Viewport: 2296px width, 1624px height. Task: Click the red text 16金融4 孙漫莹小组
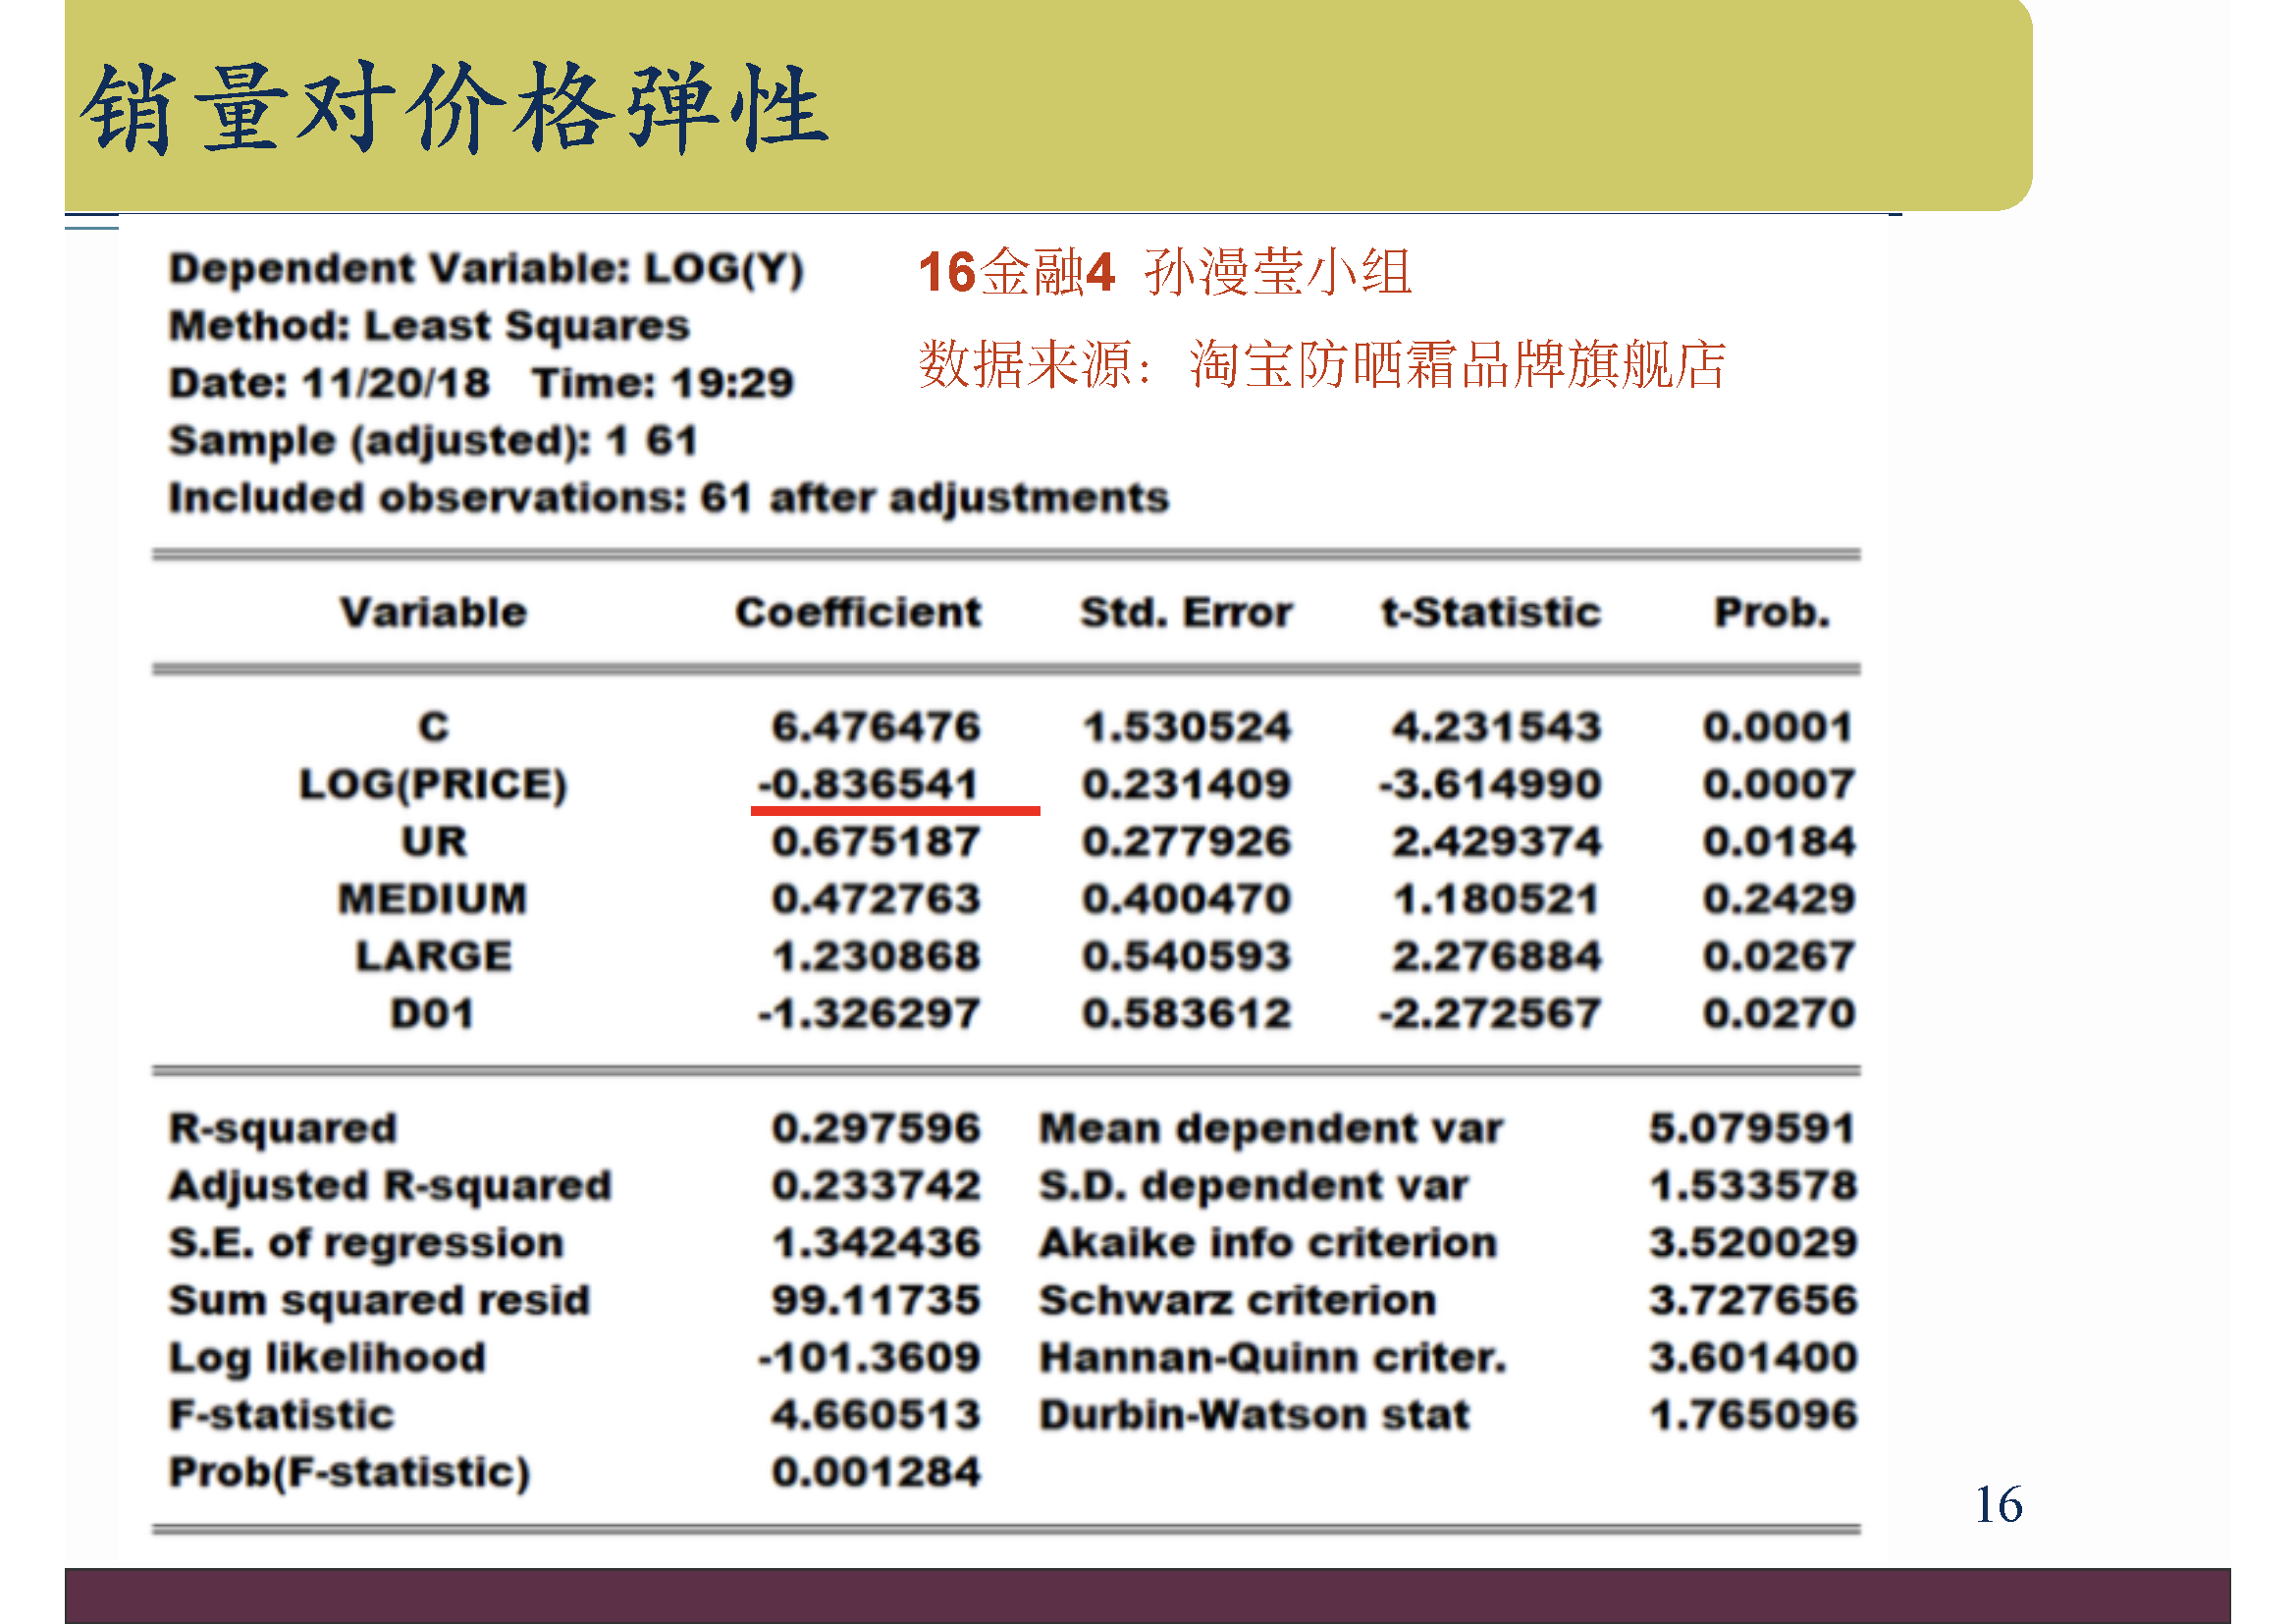[1165, 272]
